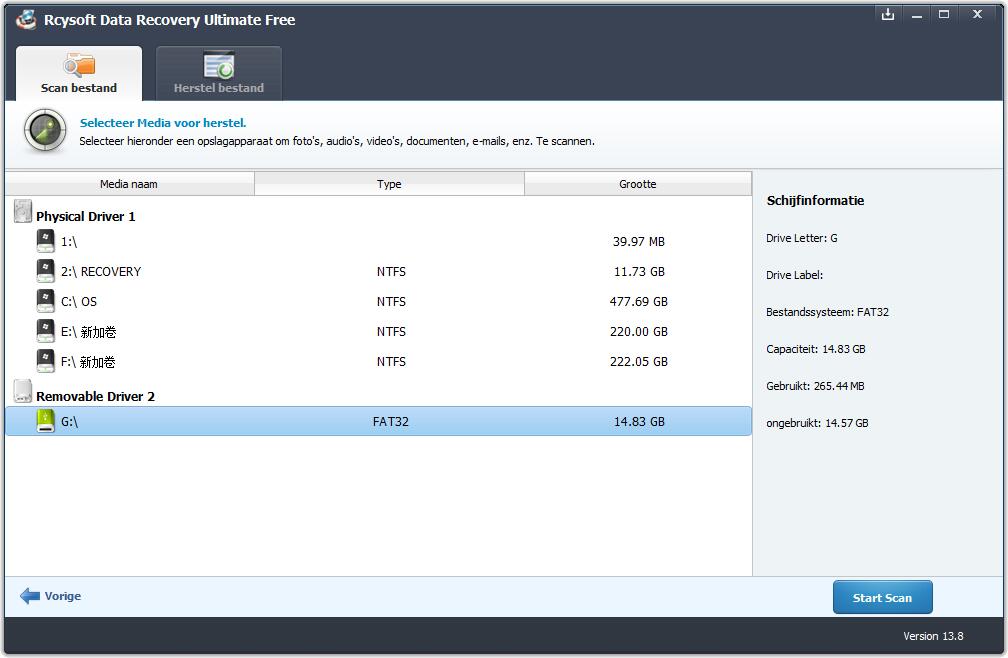Collapse the Physical Driver 1 group
1008x658 pixels.
86,216
